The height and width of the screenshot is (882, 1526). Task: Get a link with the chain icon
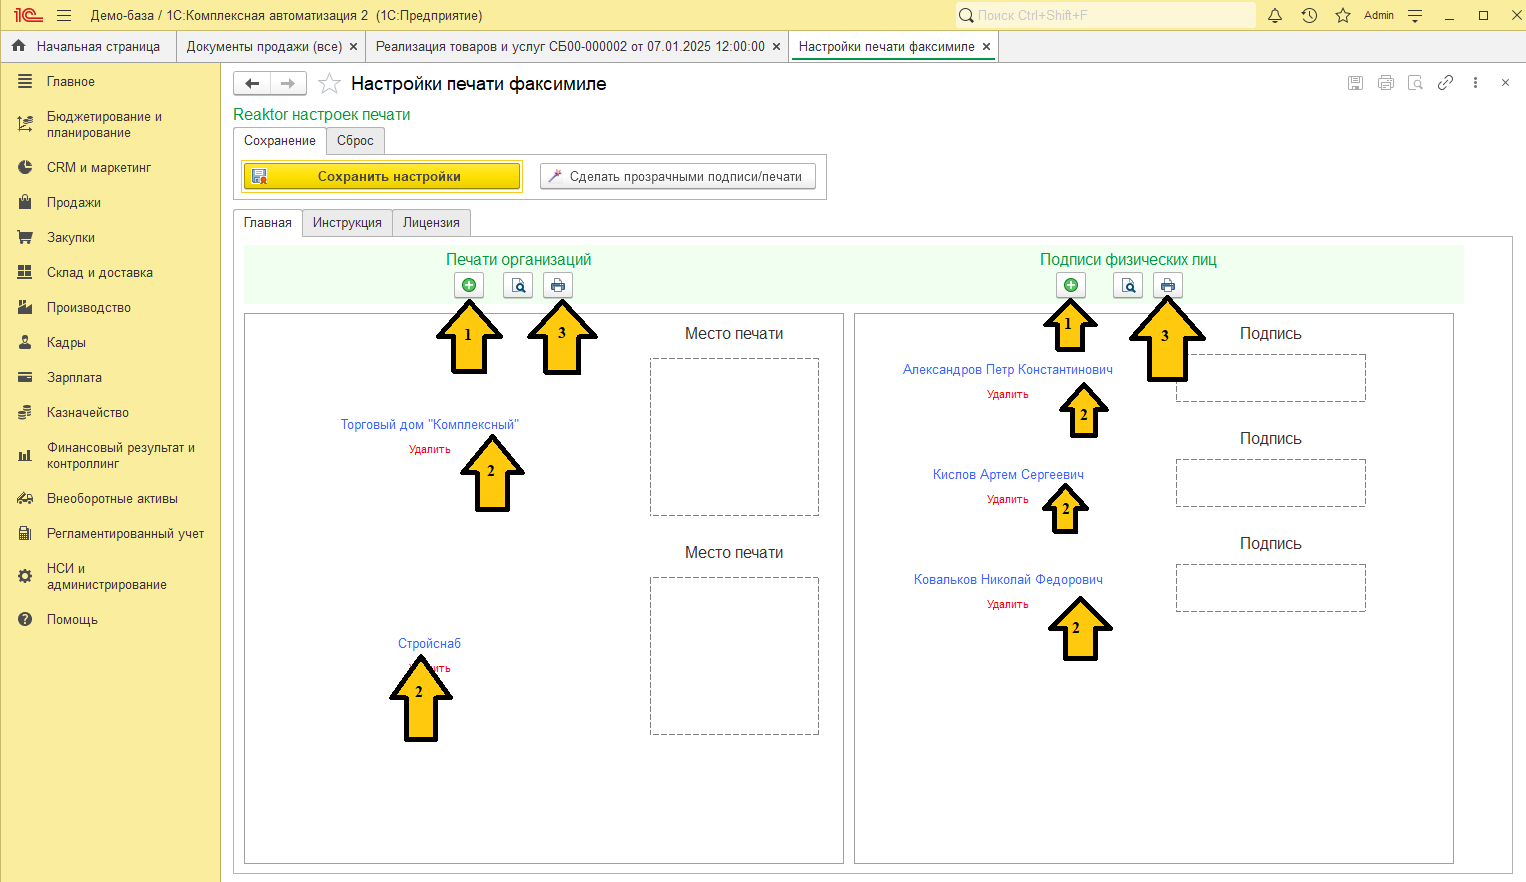tap(1445, 83)
